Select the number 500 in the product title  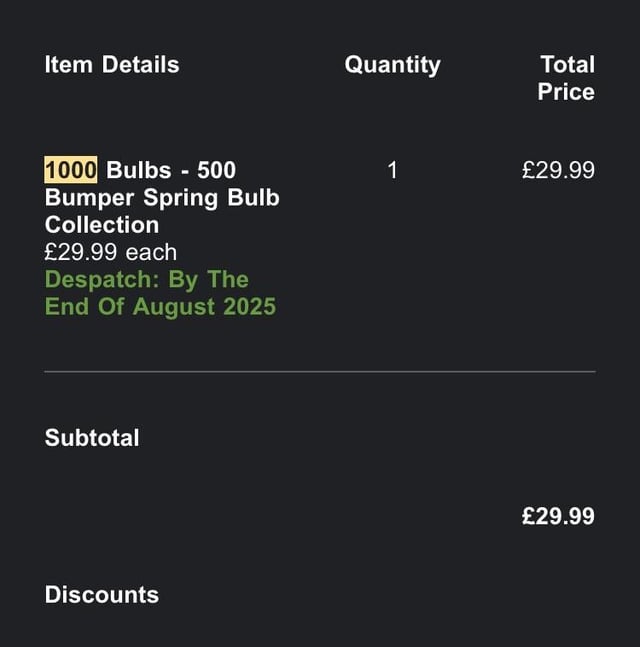click(216, 170)
